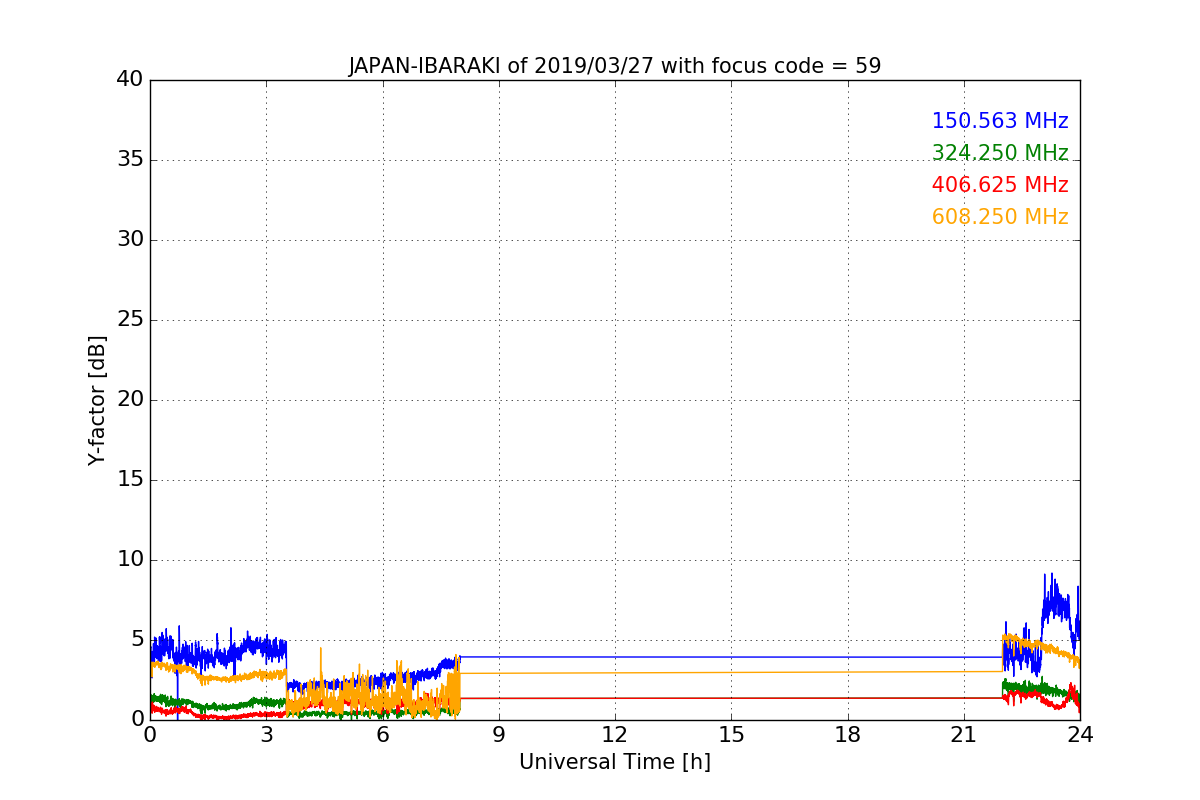Click x-axis tick label 3
This screenshot has width=1200, height=800.
click(x=266, y=734)
